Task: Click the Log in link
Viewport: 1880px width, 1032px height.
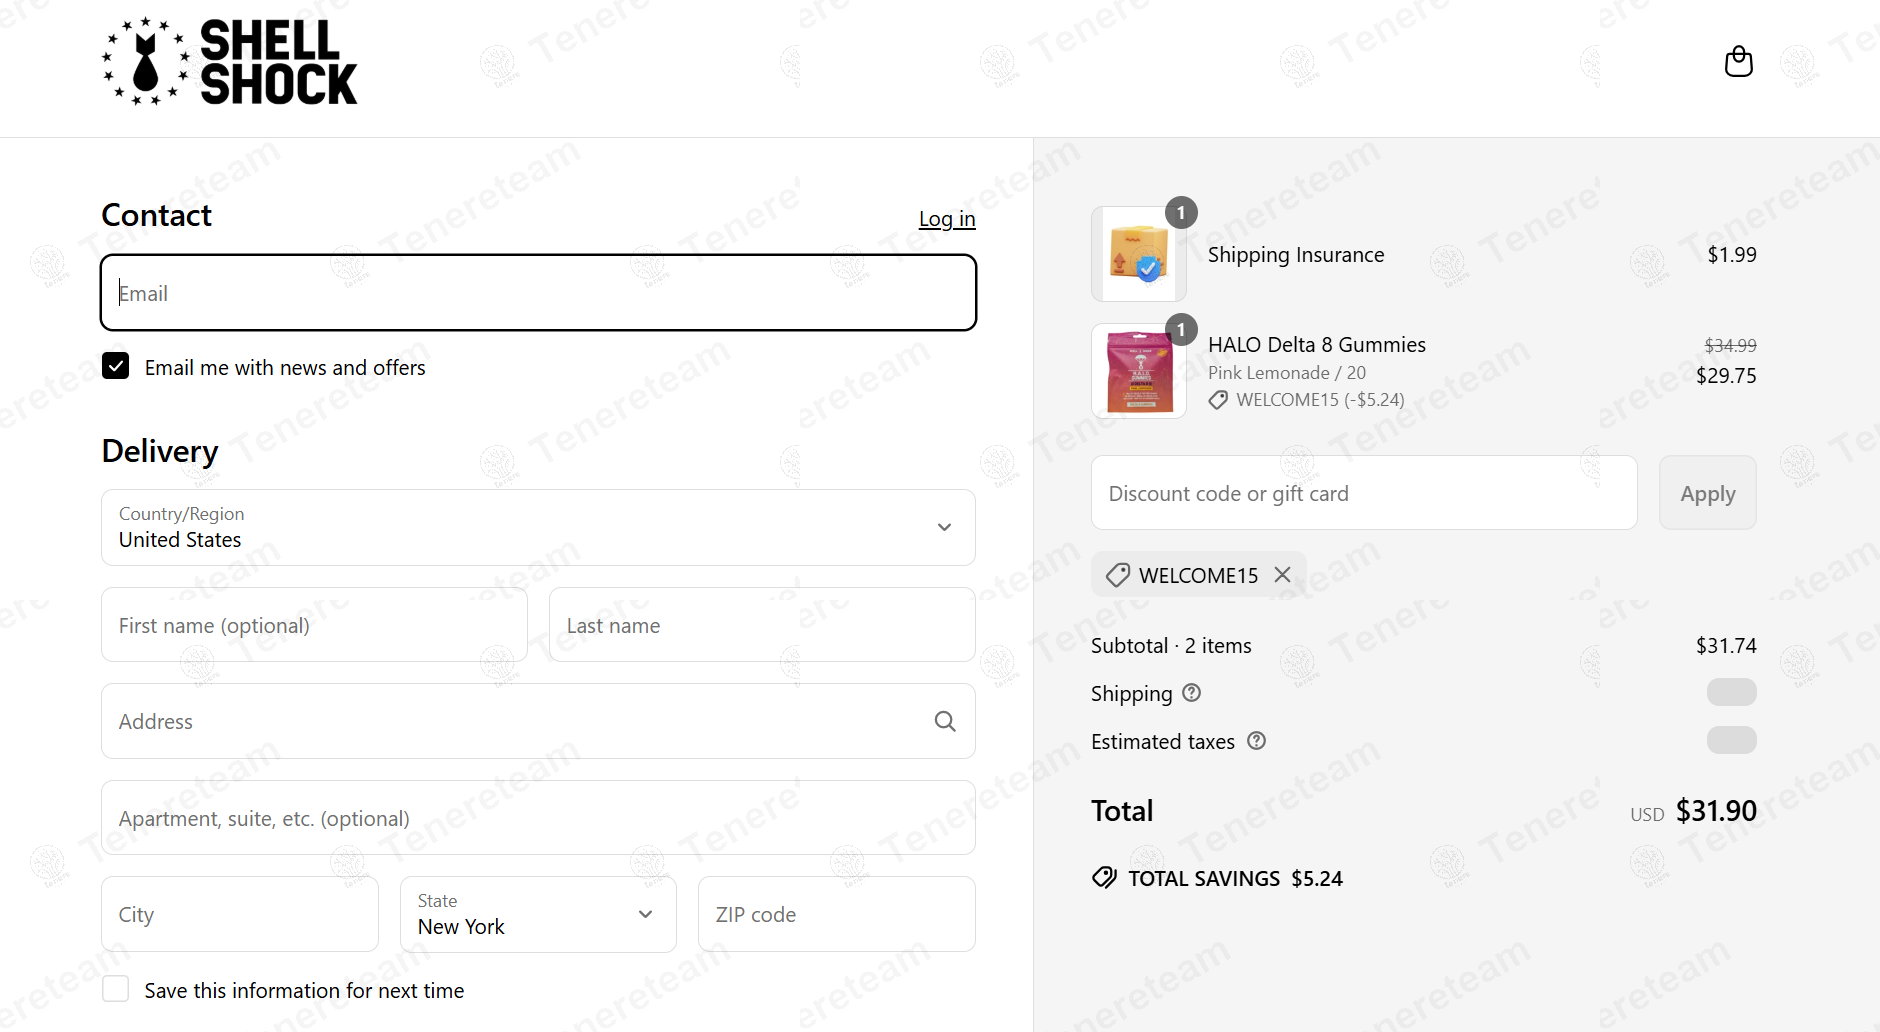Action: point(946,219)
